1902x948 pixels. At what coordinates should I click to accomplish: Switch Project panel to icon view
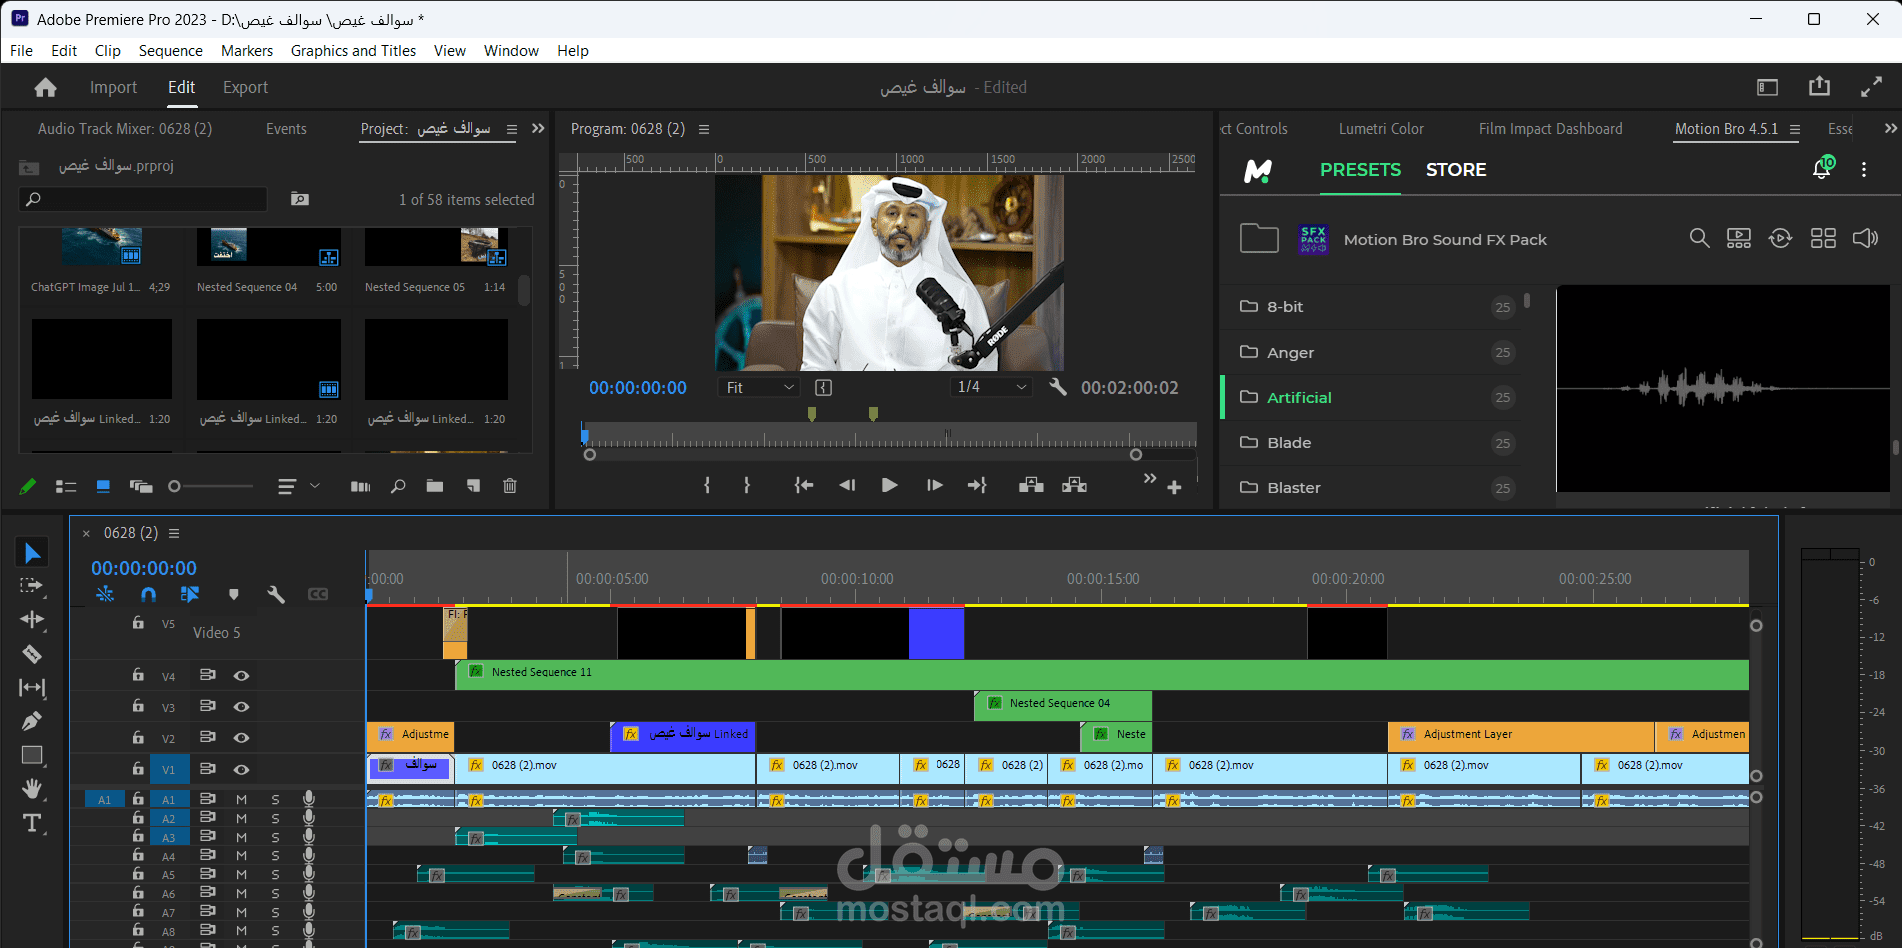(x=103, y=487)
